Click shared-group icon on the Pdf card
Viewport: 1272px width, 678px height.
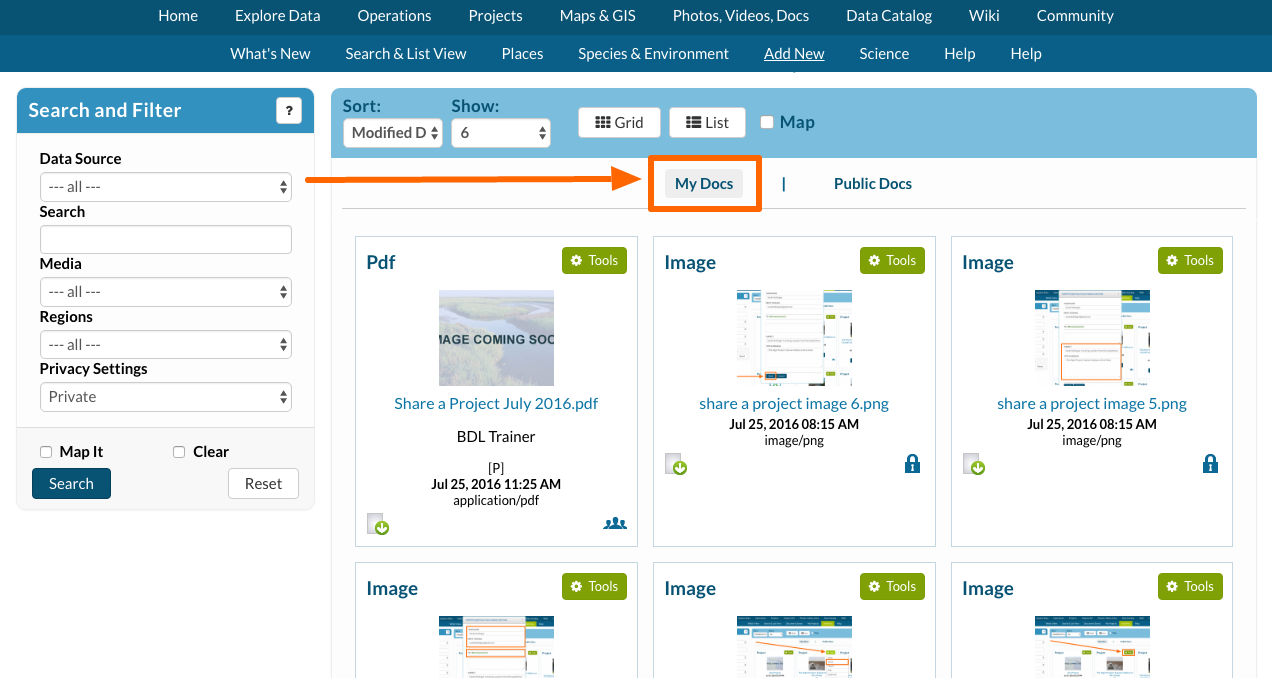pos(615,523)
